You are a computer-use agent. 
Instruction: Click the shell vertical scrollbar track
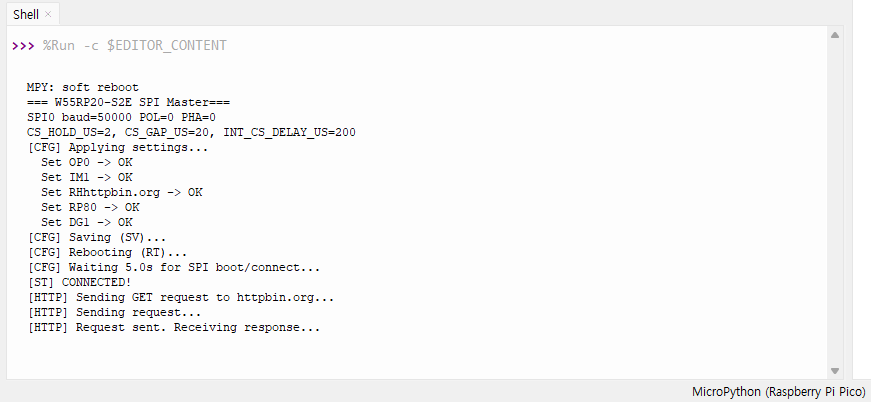835,200
